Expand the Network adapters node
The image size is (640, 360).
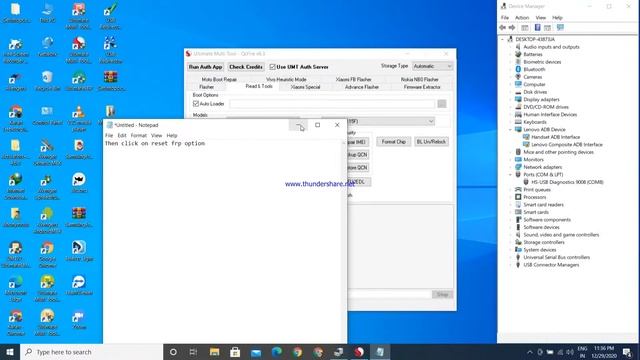point(510,167)
